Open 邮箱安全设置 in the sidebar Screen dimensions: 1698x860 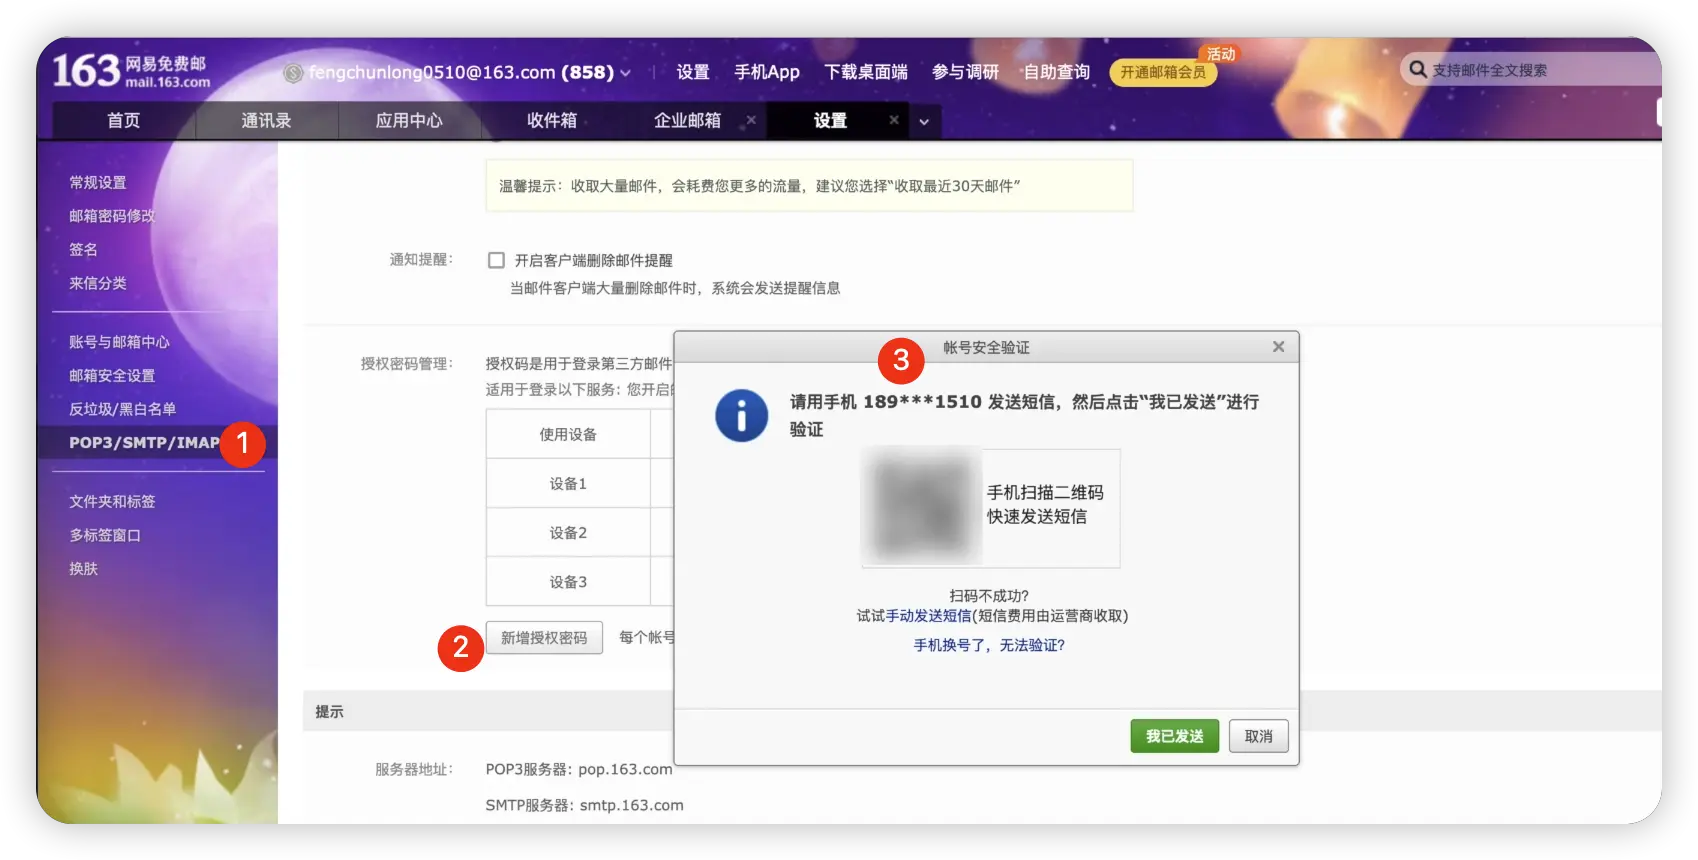click(x=112, y=376)
